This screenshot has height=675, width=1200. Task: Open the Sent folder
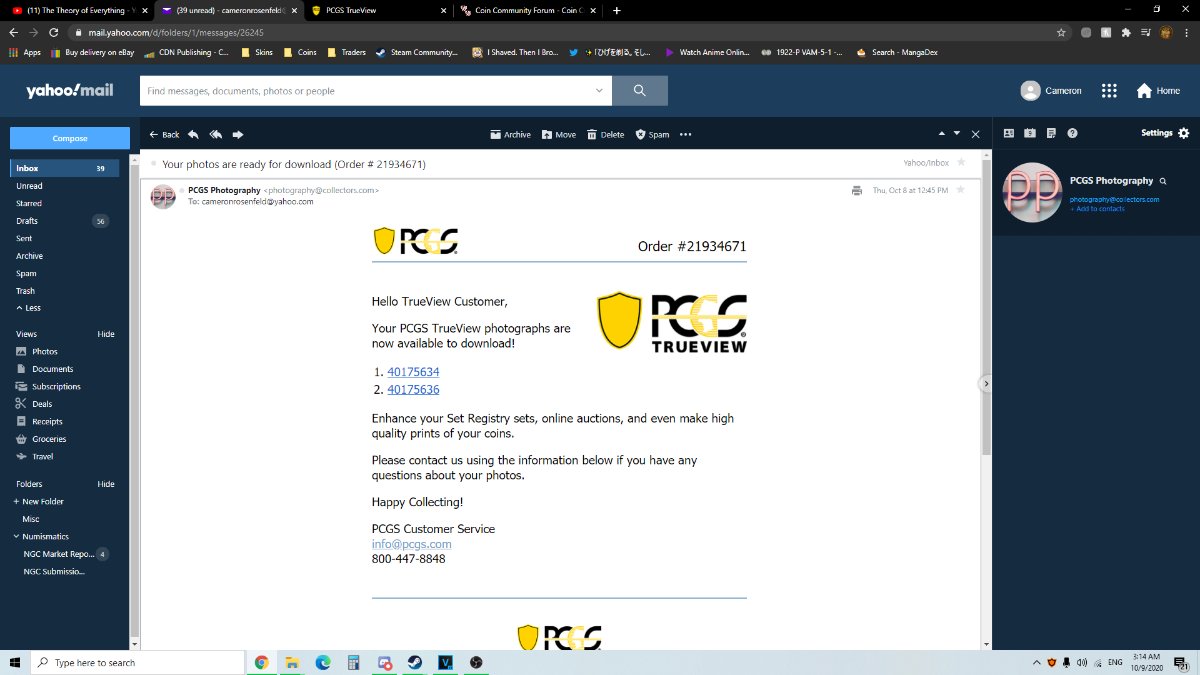point(24,238)
